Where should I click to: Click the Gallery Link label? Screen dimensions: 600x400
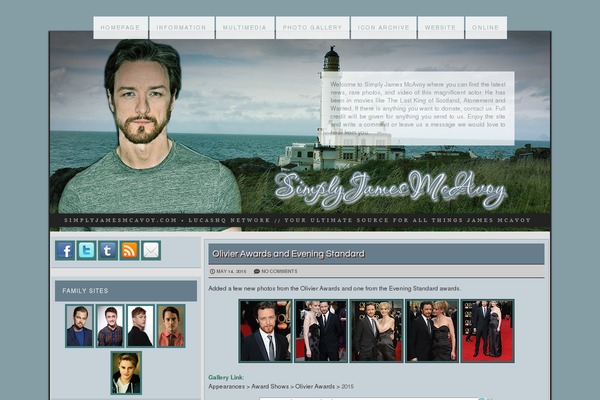point(226,377)
